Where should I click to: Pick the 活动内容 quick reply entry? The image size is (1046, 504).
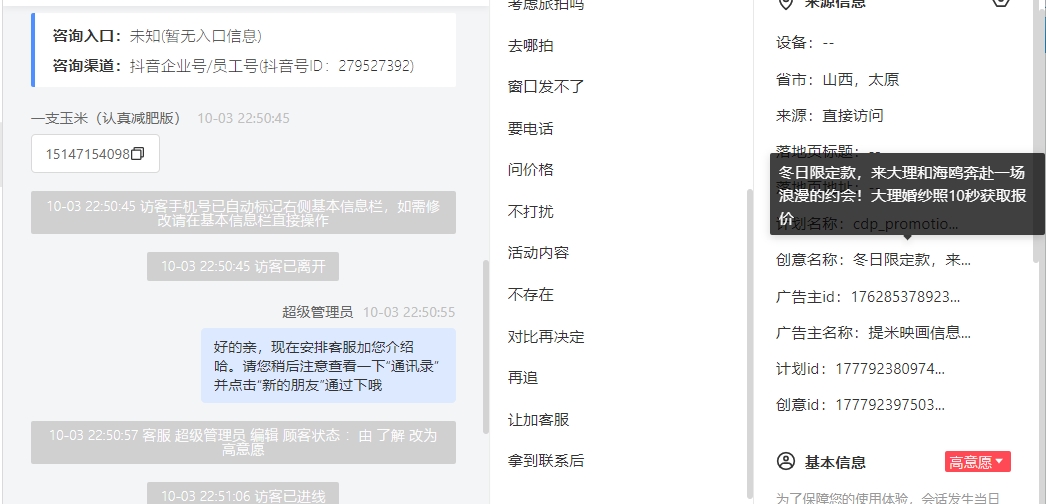[x=538, y=253]
